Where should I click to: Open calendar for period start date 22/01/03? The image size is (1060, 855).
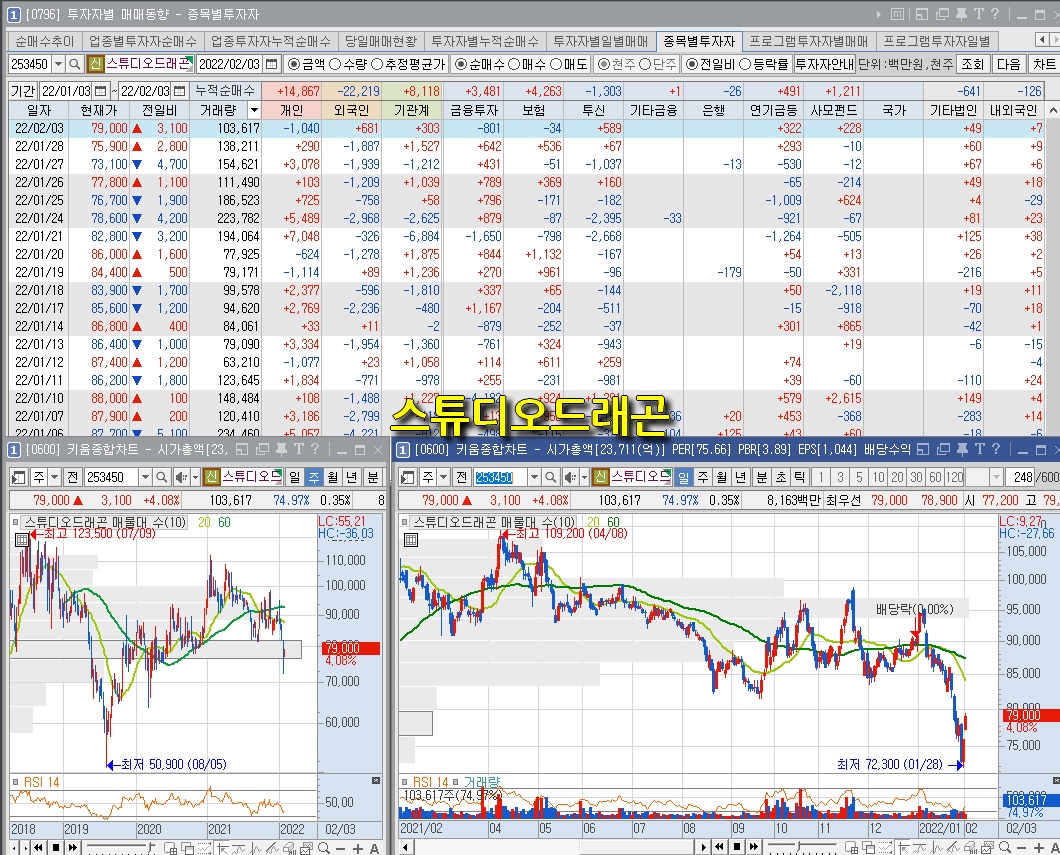click(101, 91)
